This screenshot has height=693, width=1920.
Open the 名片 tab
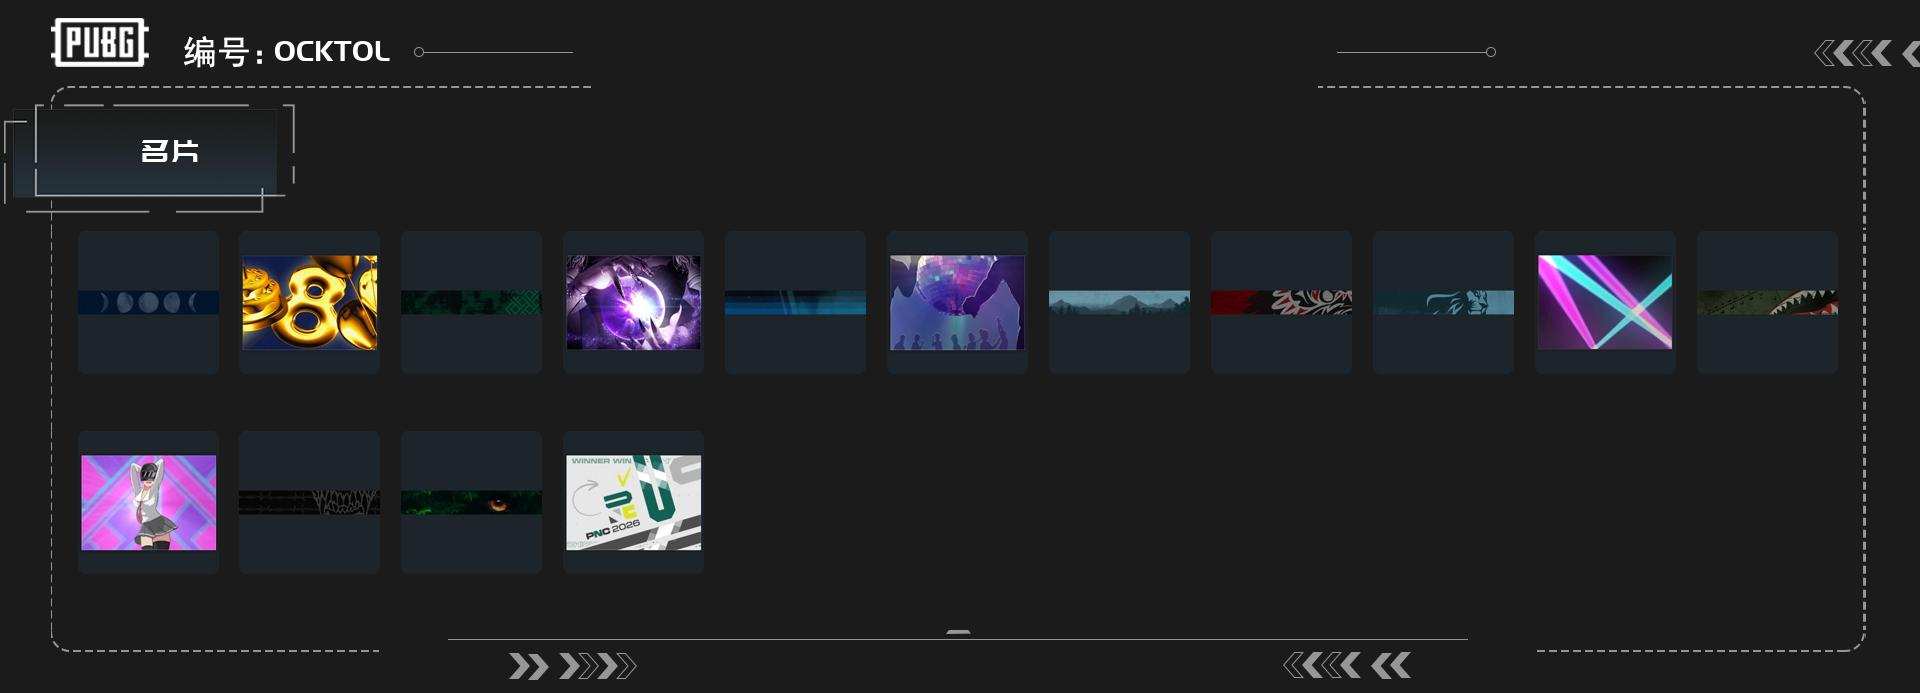(156, 152)
